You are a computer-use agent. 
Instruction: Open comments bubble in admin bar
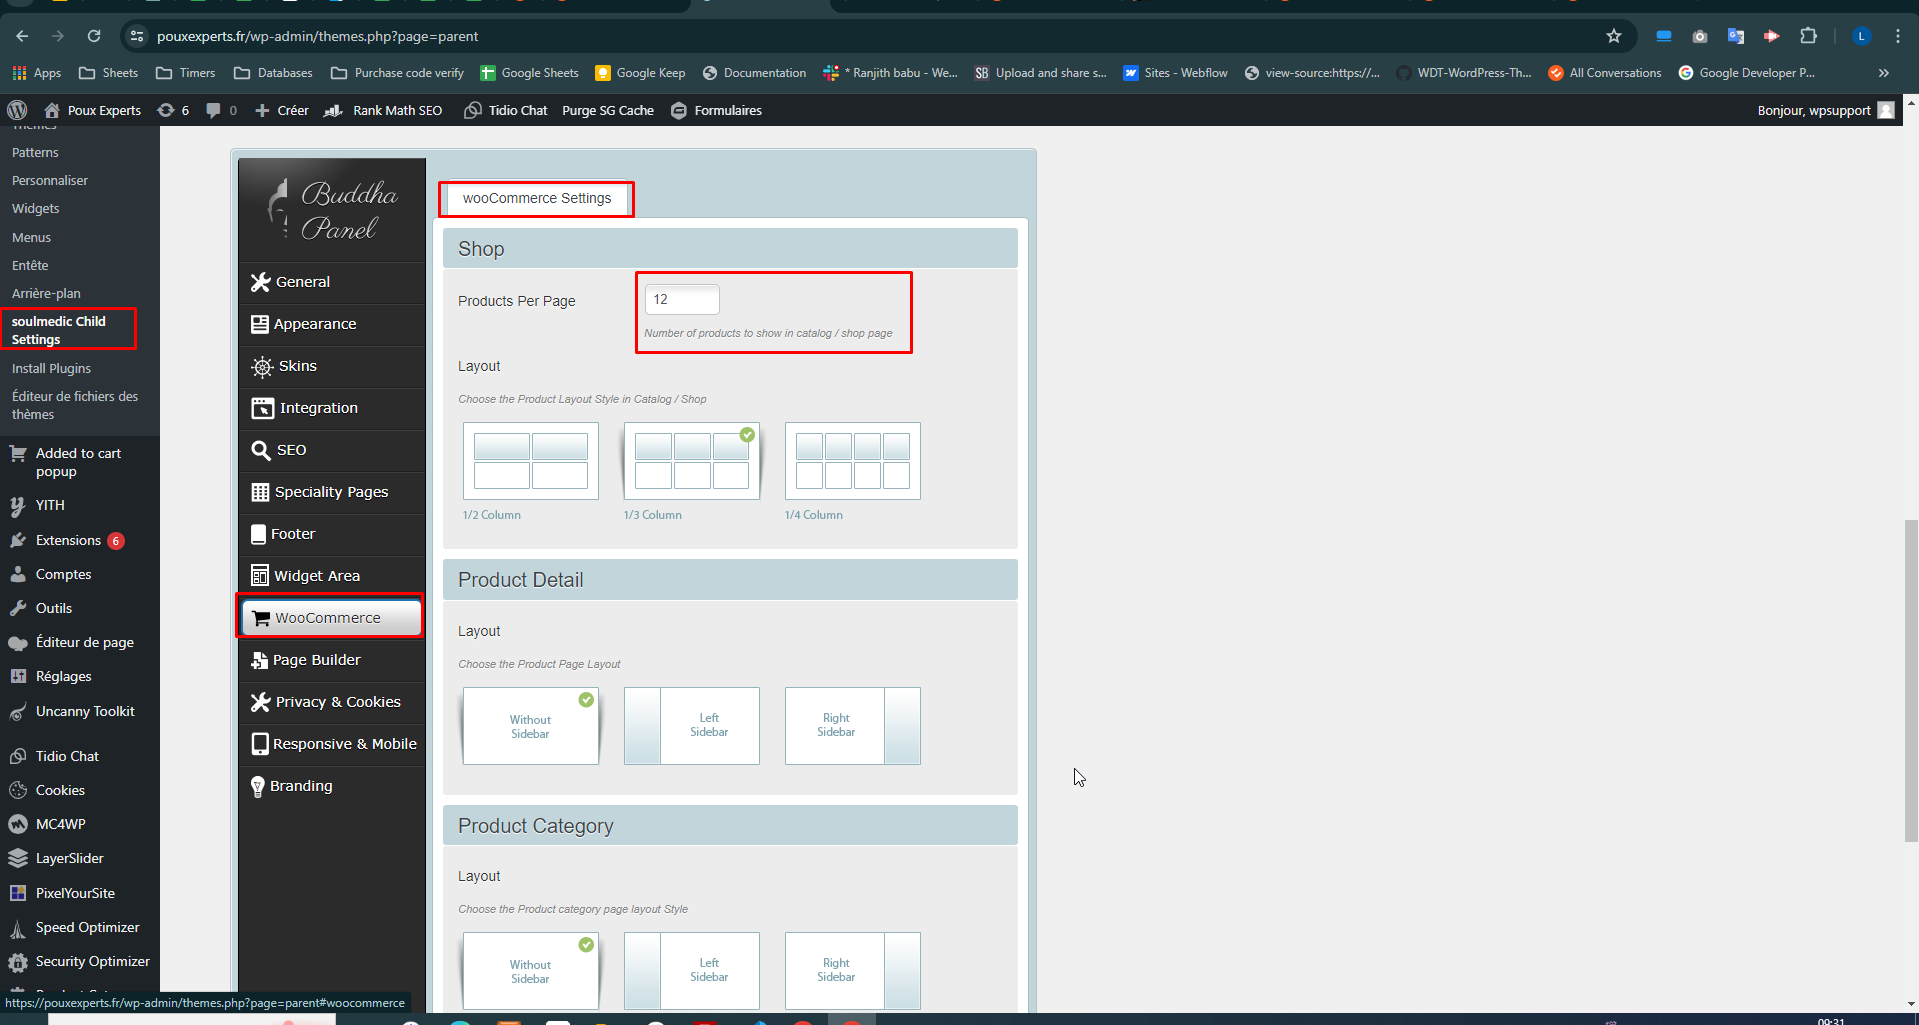click(x=221, y=110)
